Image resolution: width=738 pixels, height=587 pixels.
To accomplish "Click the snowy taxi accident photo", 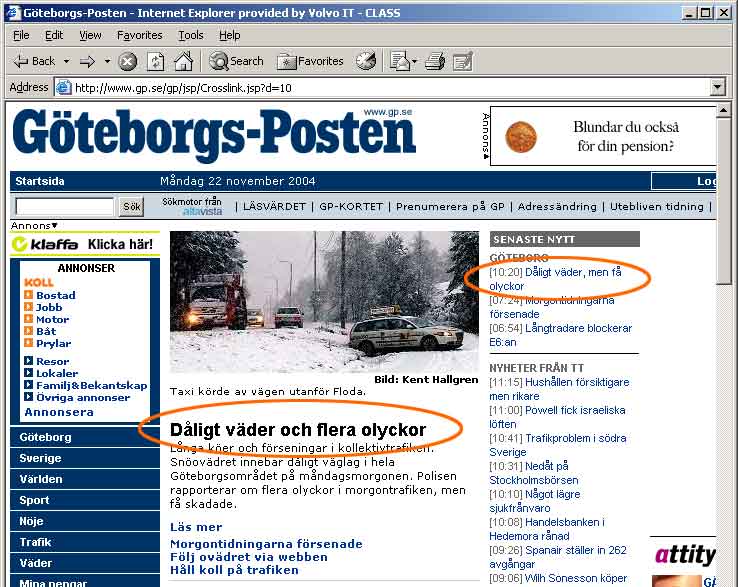I will click(324, 302).
